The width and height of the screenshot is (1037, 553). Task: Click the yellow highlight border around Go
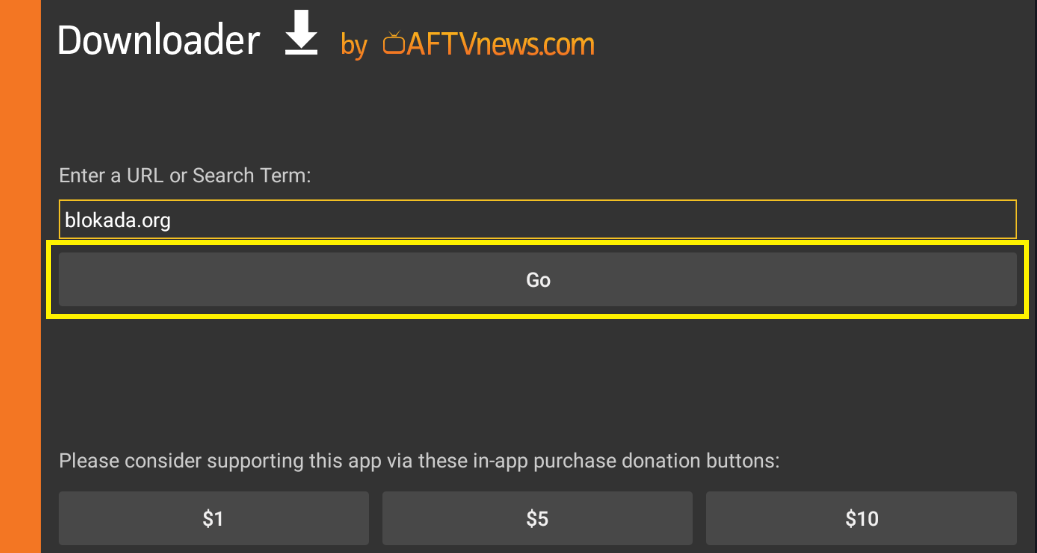[x=538, y=244]
